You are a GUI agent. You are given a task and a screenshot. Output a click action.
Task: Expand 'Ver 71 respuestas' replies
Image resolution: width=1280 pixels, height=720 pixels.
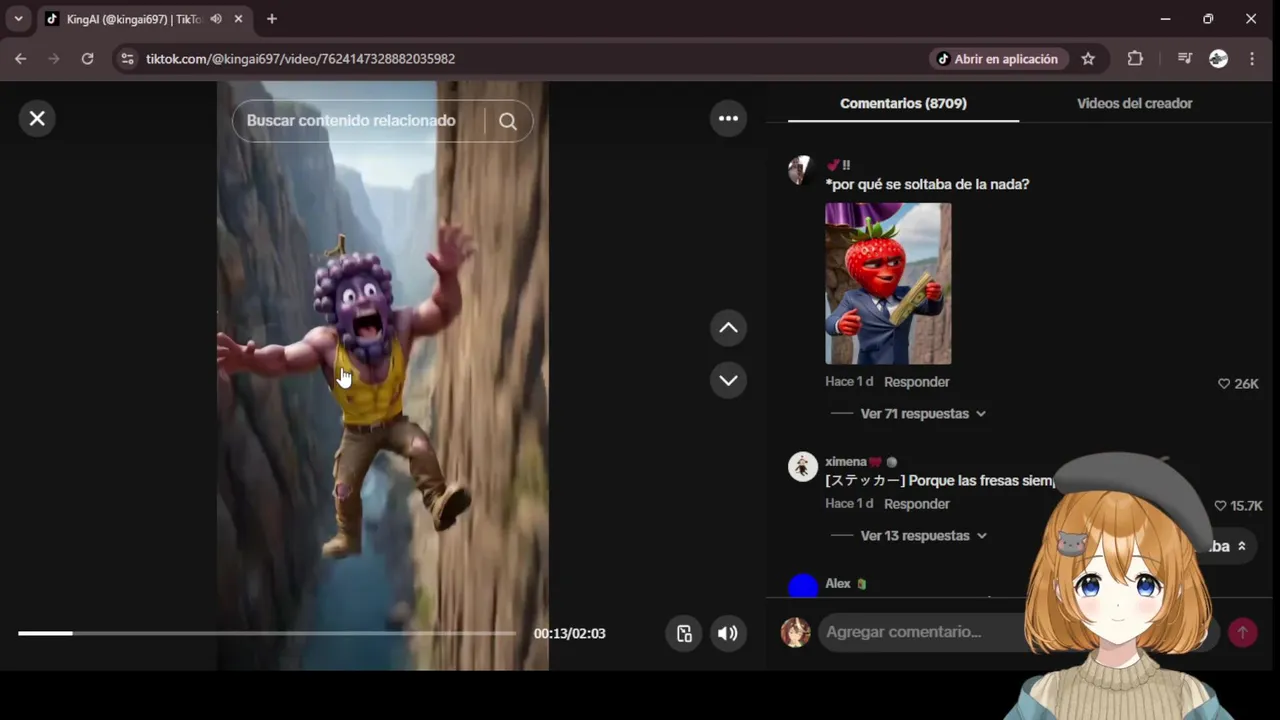pos(923,414)
